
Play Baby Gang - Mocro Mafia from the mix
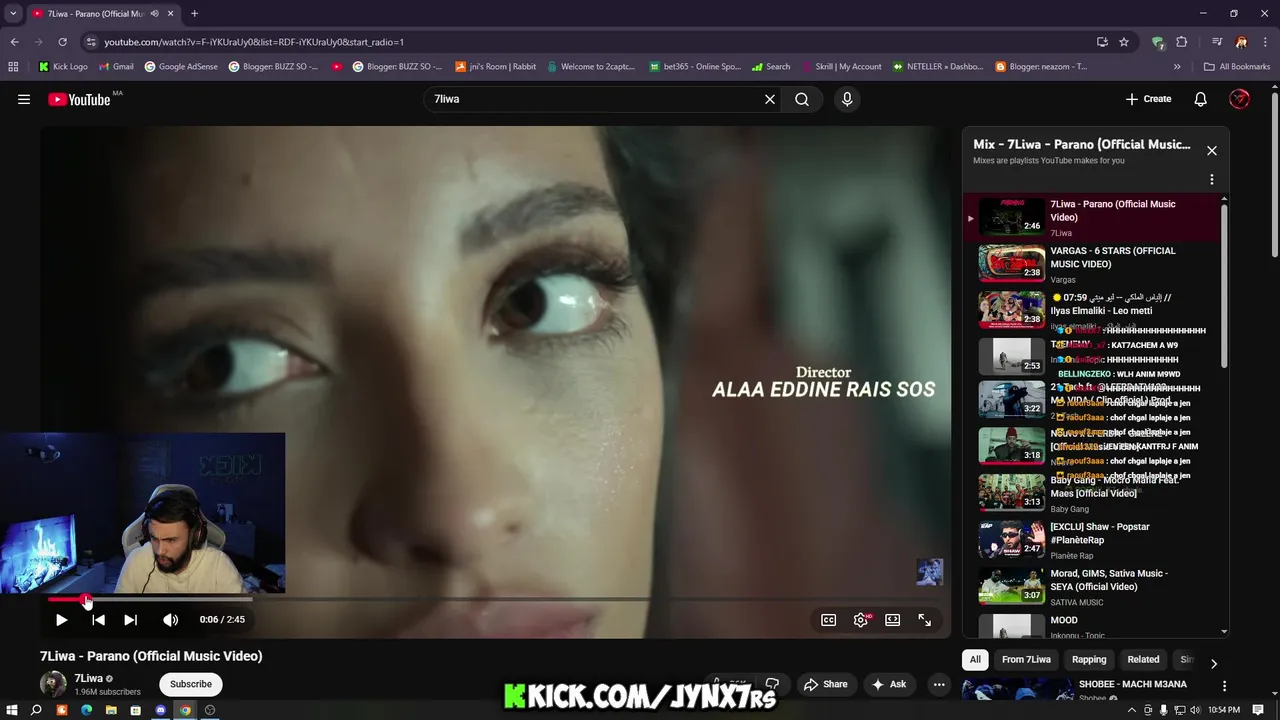[1095, 493]
